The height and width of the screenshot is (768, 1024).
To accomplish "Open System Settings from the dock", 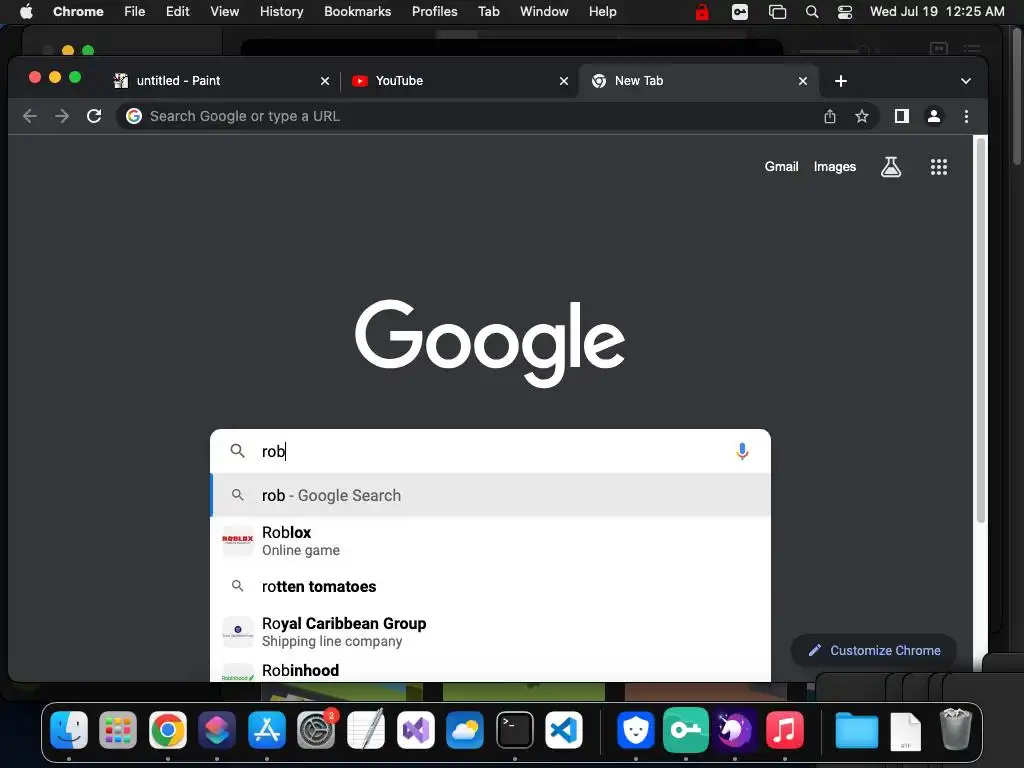I will click(x=316, y=729).
